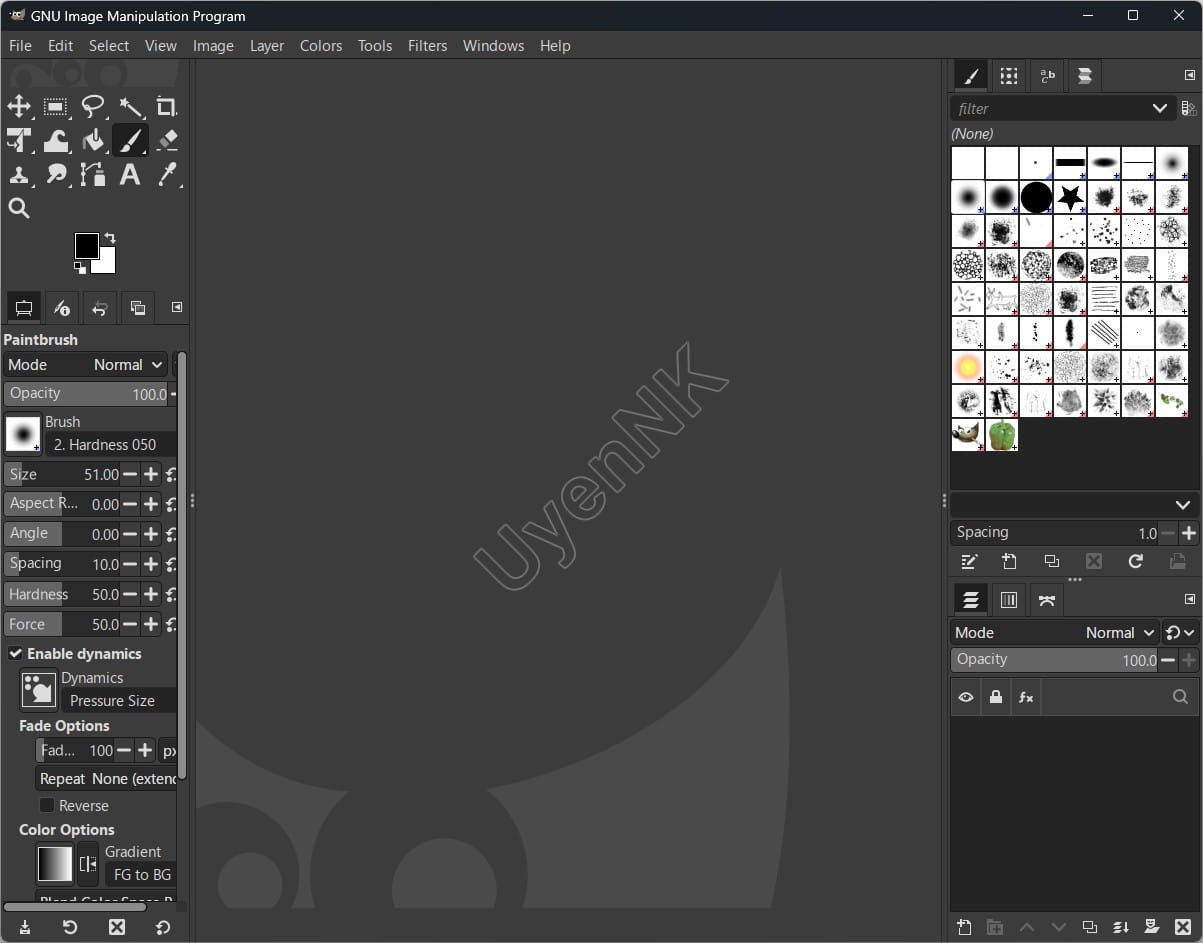The width and height of the screenshot is (1203, 943).
Task: Select the Fuzzy Select wand tool
Action: [x=130, y=107]
